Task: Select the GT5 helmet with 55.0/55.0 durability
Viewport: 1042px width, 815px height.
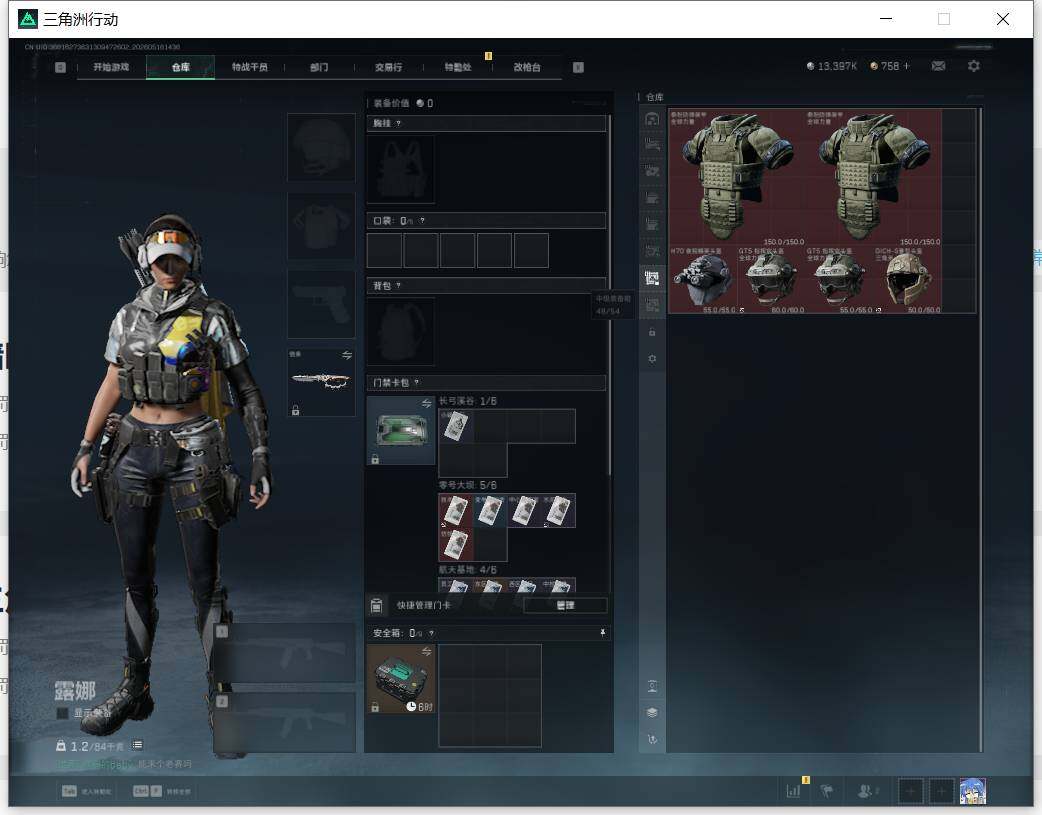Action: coord(839,279)
